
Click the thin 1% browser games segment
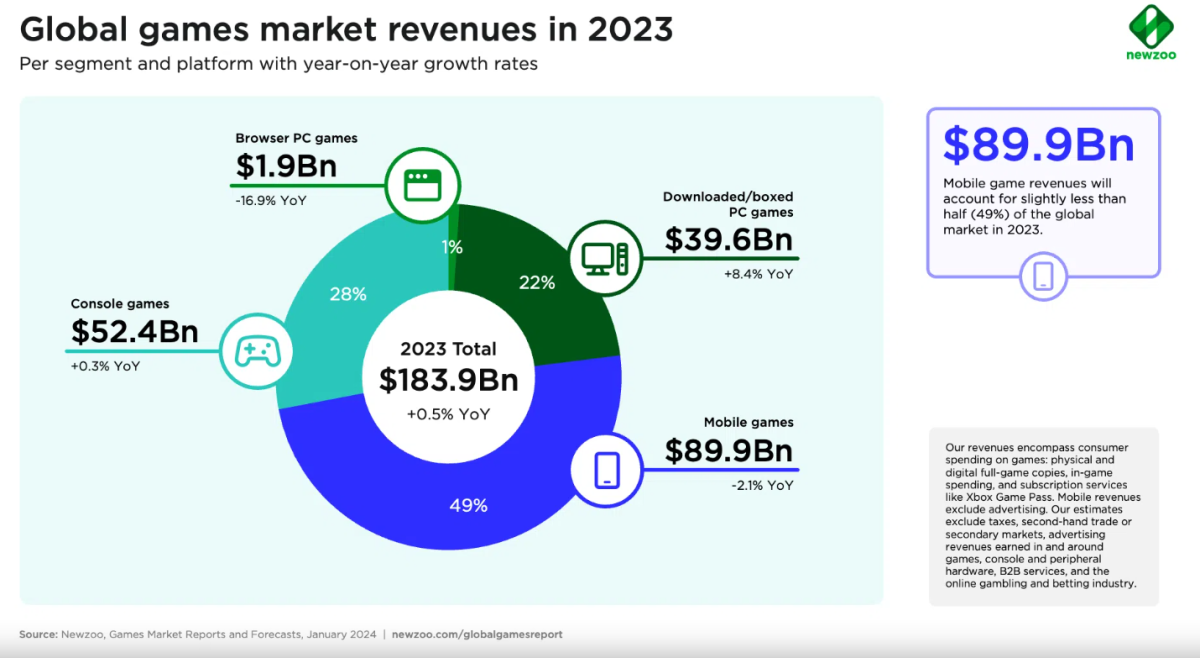pyautogui.click(x=453, y=240)
